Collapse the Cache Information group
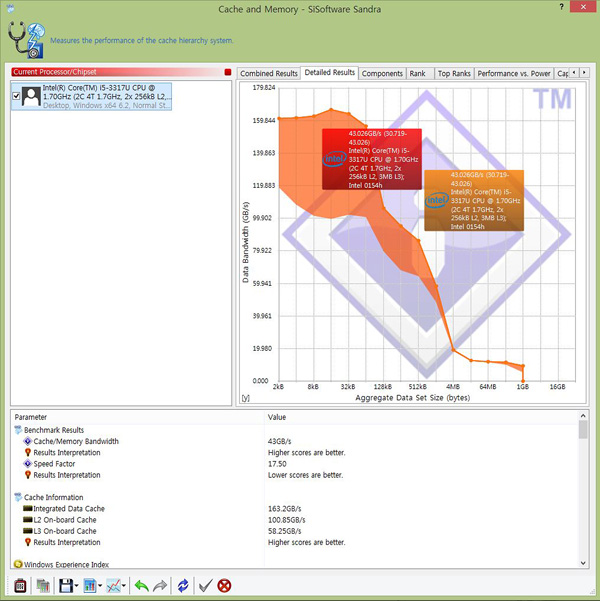Screen dimensions: 600x601 [x=18, y=498]
